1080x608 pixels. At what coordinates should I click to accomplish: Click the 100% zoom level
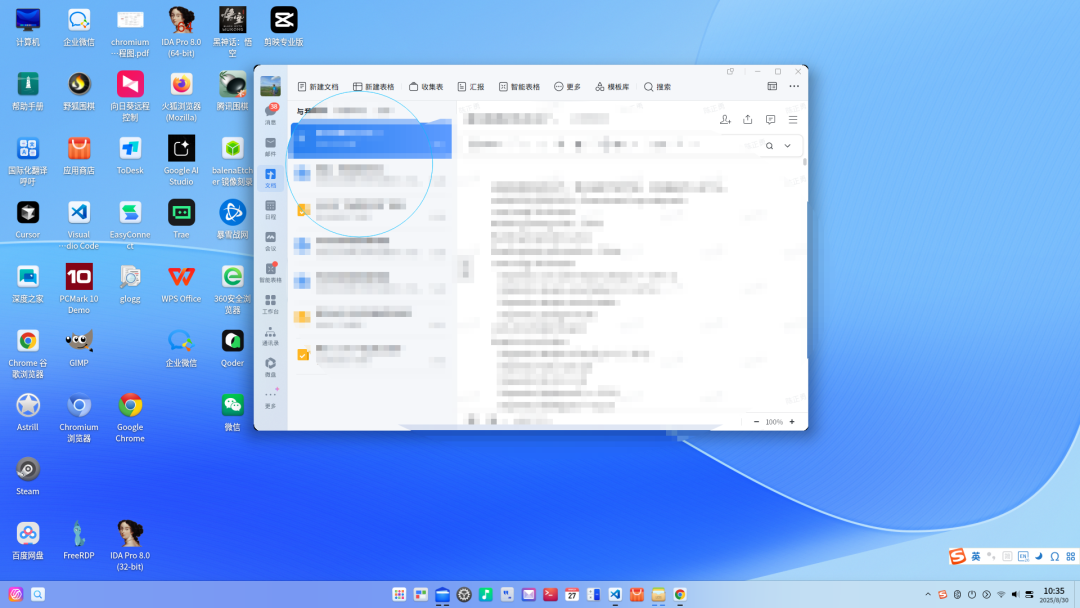click(774, 421)
